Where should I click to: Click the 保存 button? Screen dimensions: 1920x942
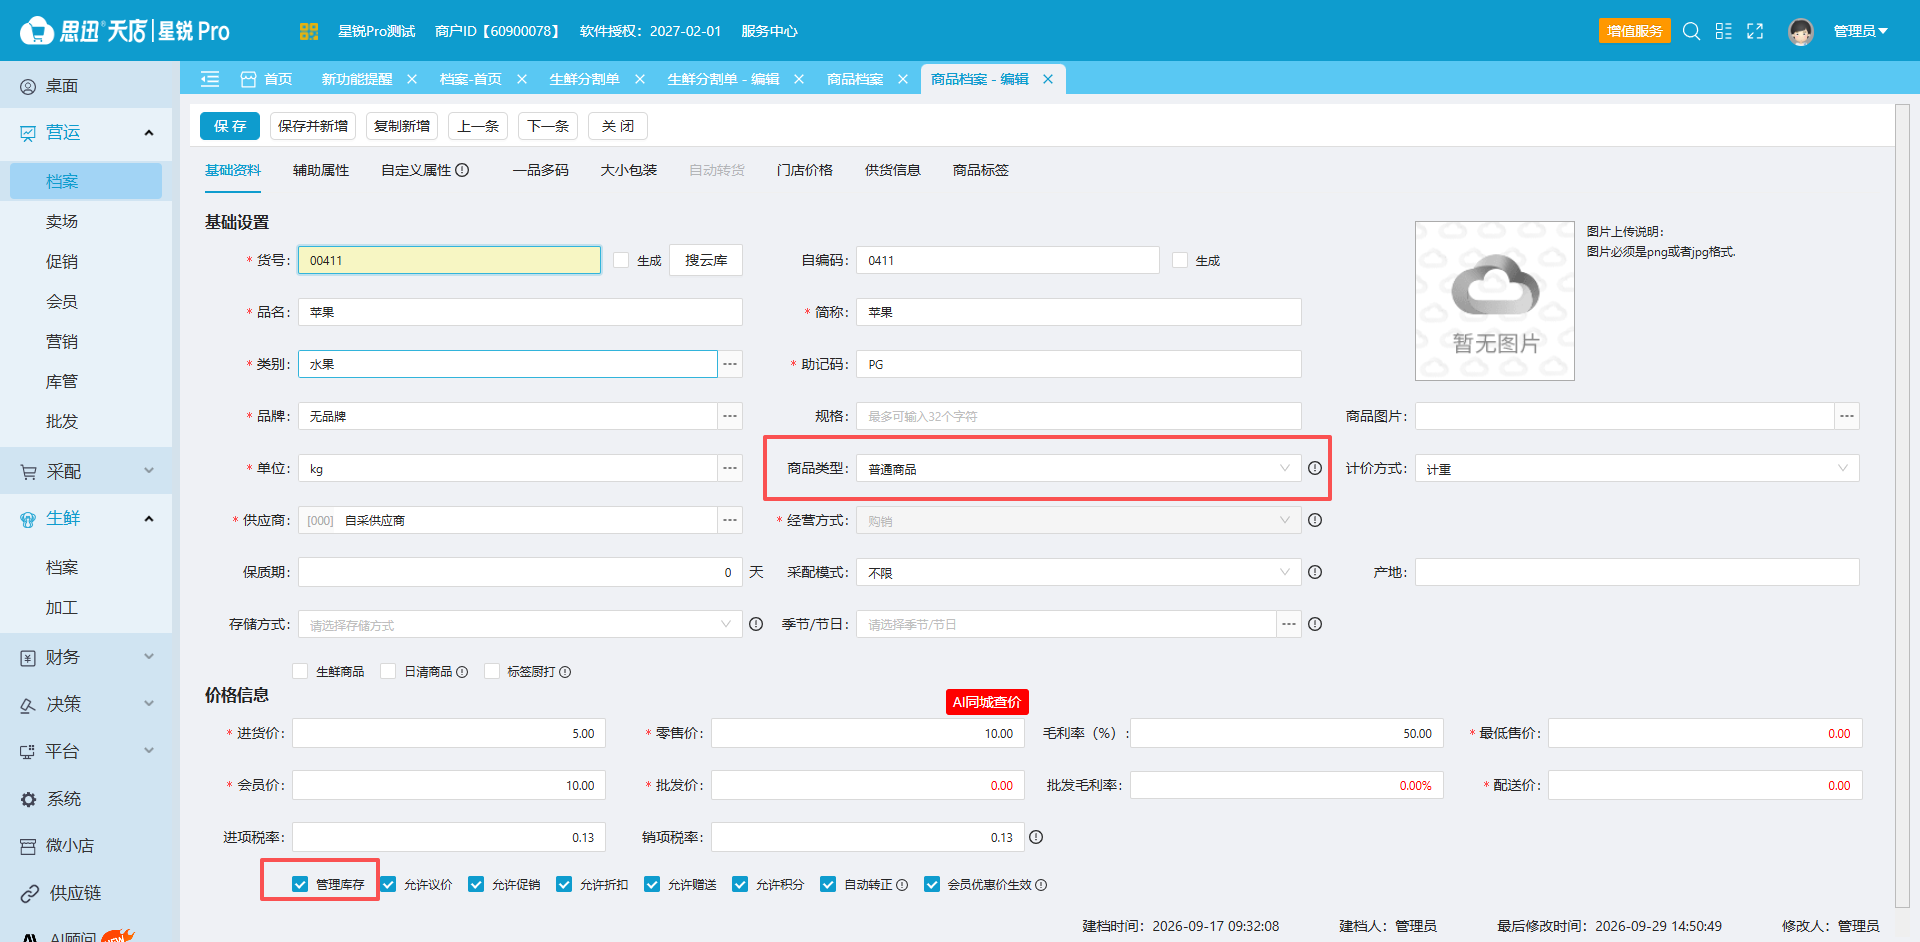(230, 126)
